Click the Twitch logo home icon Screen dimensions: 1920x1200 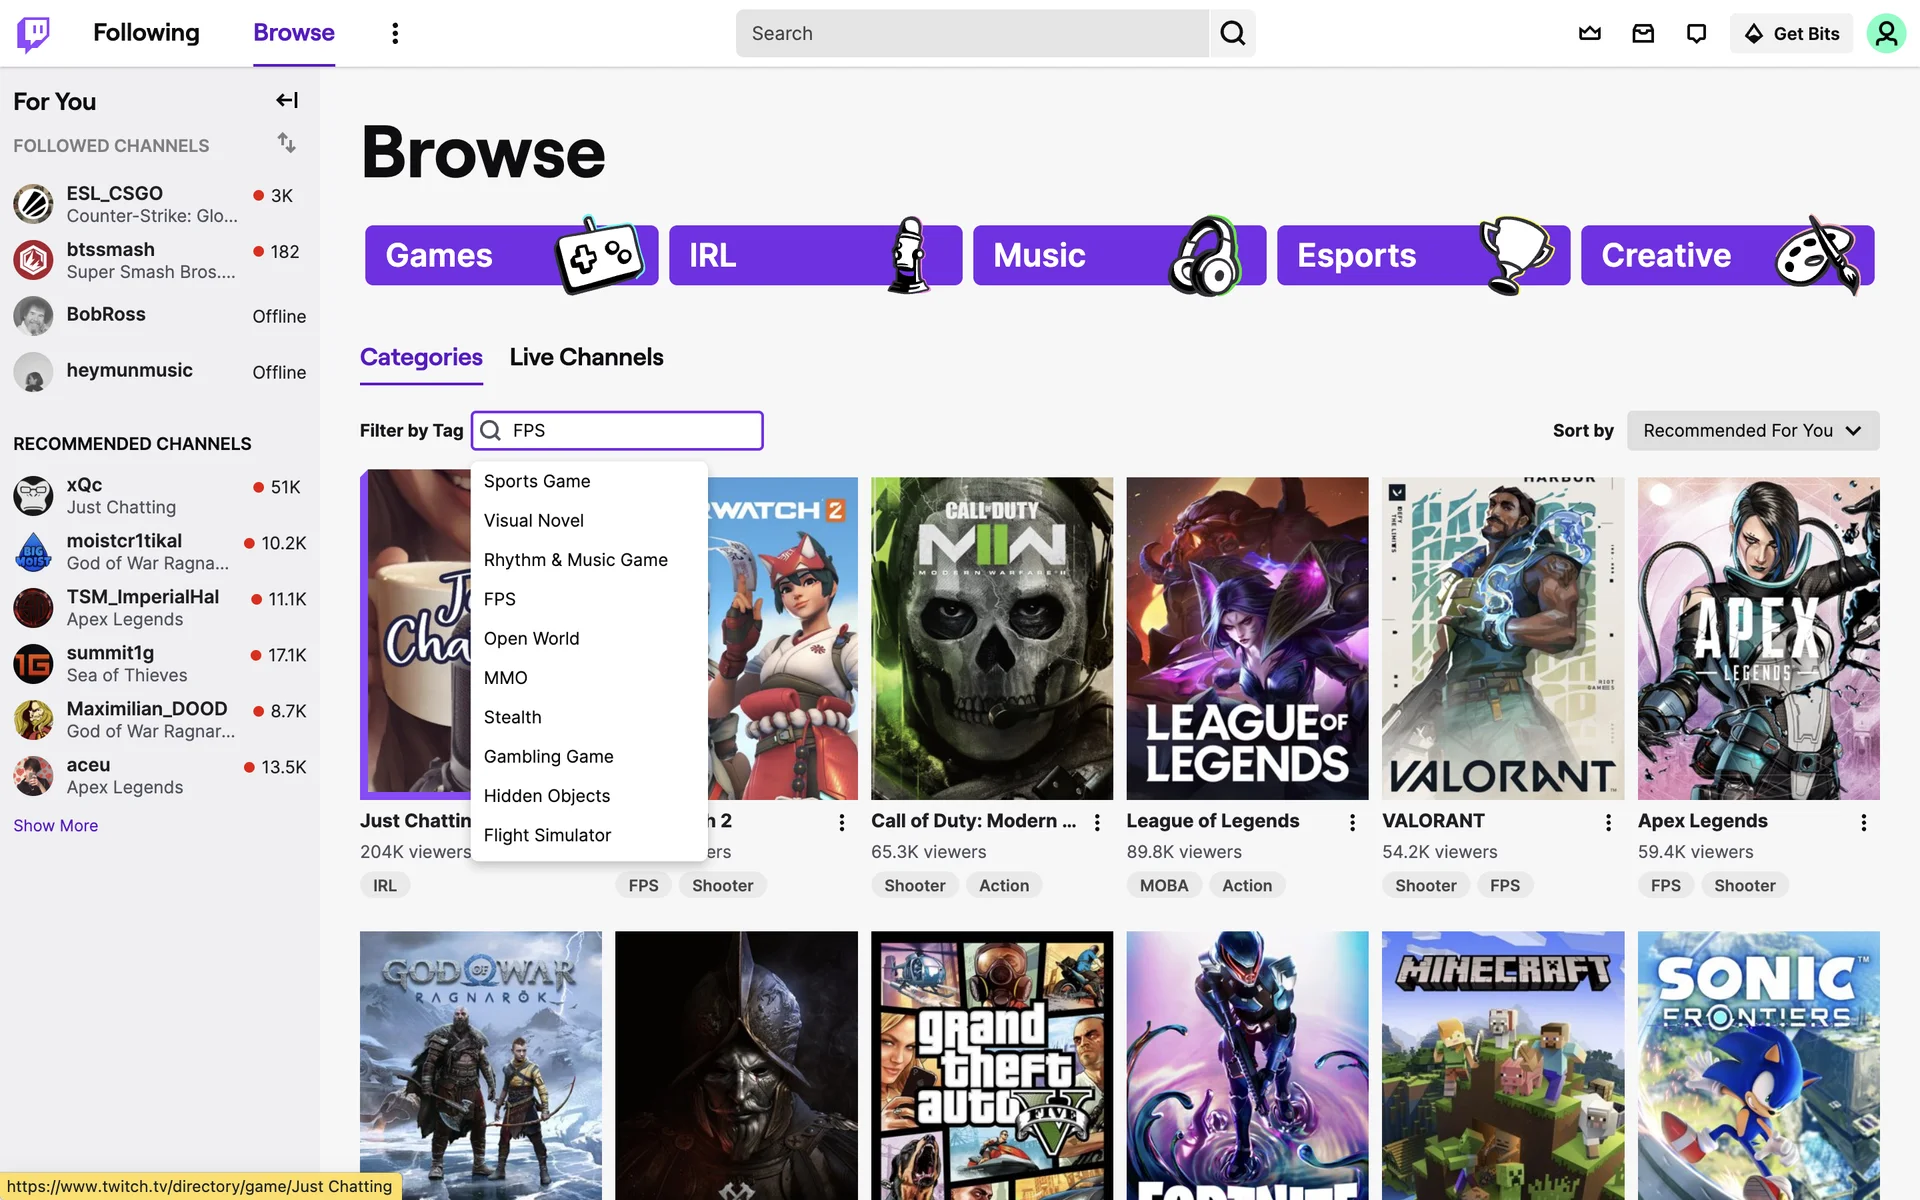33,33
